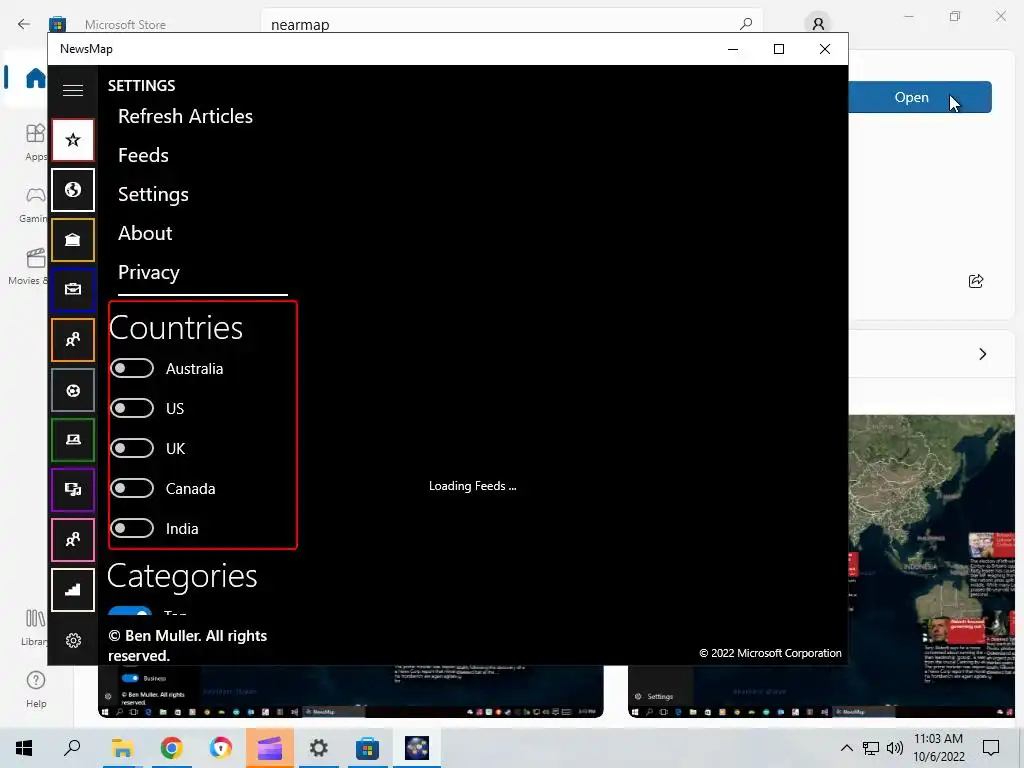Open the Privacy menu entry

pos(148,272)
